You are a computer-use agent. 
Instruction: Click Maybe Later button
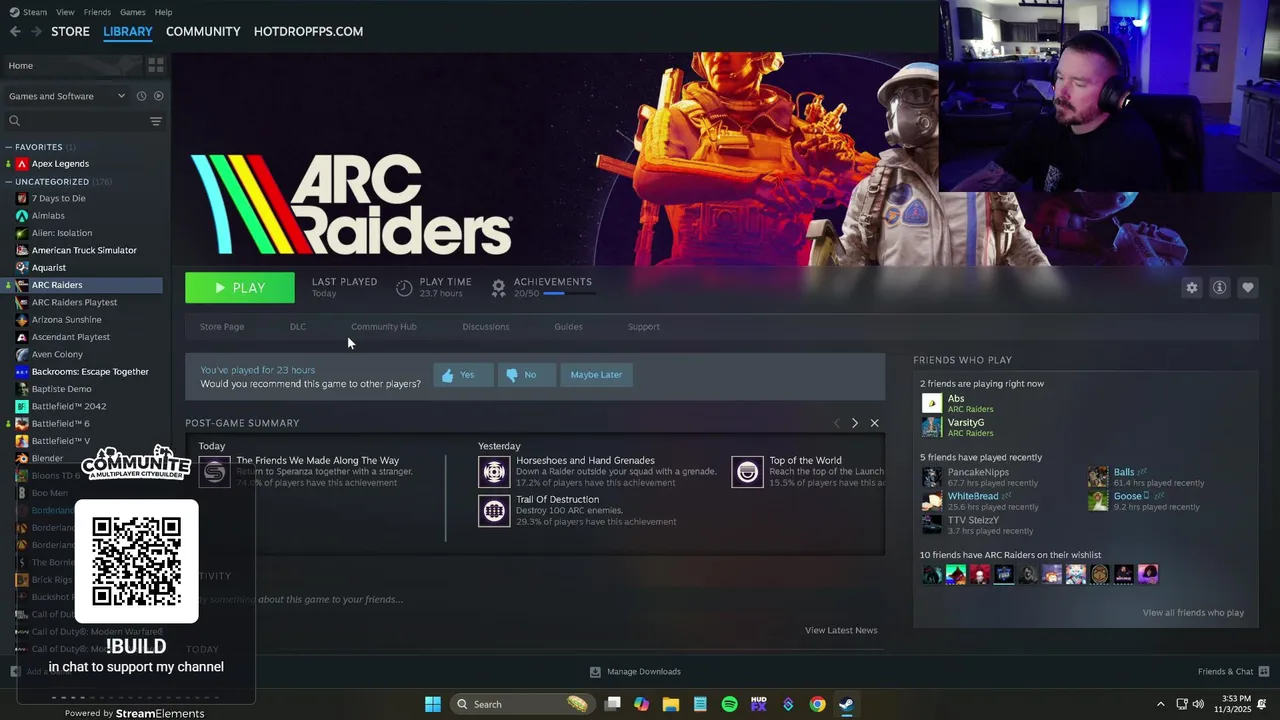coord(596,375)
